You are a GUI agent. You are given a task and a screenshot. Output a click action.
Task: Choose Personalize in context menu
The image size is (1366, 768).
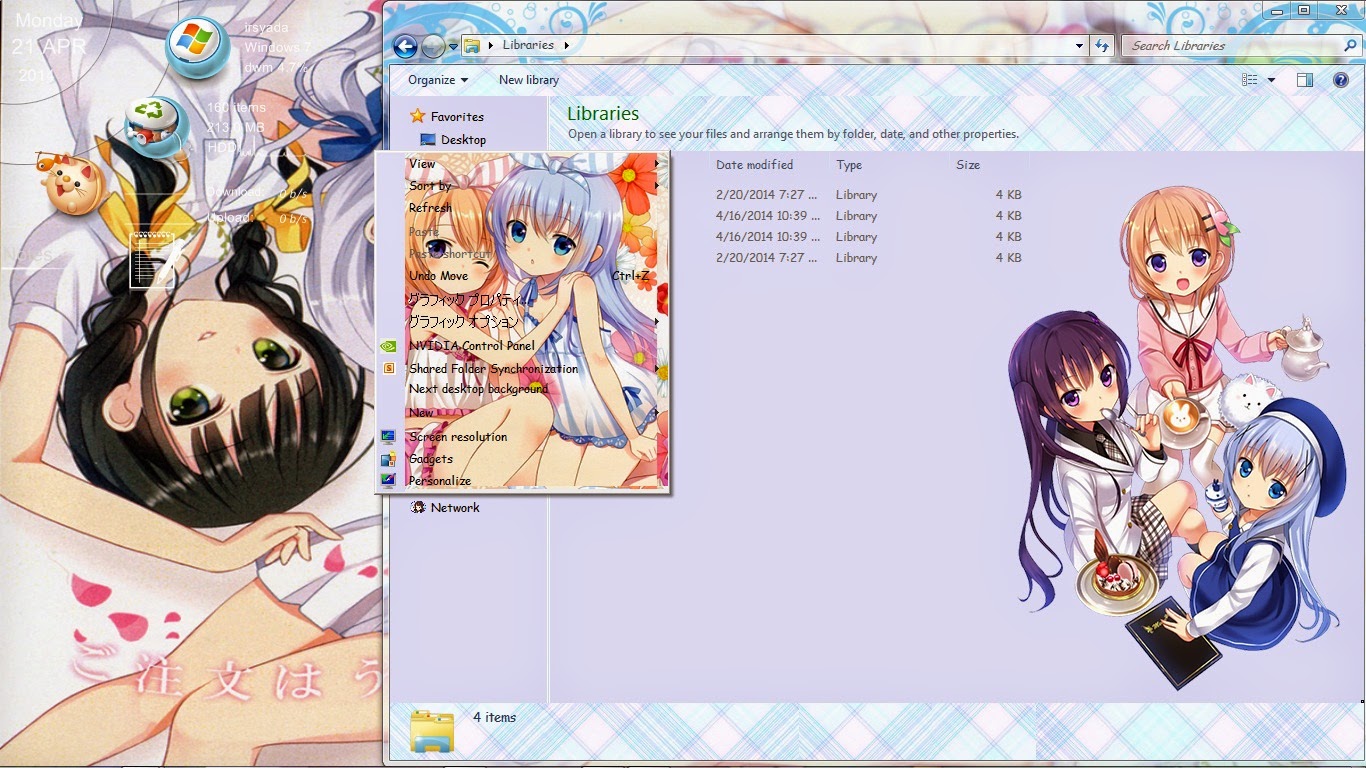[522, 481]
